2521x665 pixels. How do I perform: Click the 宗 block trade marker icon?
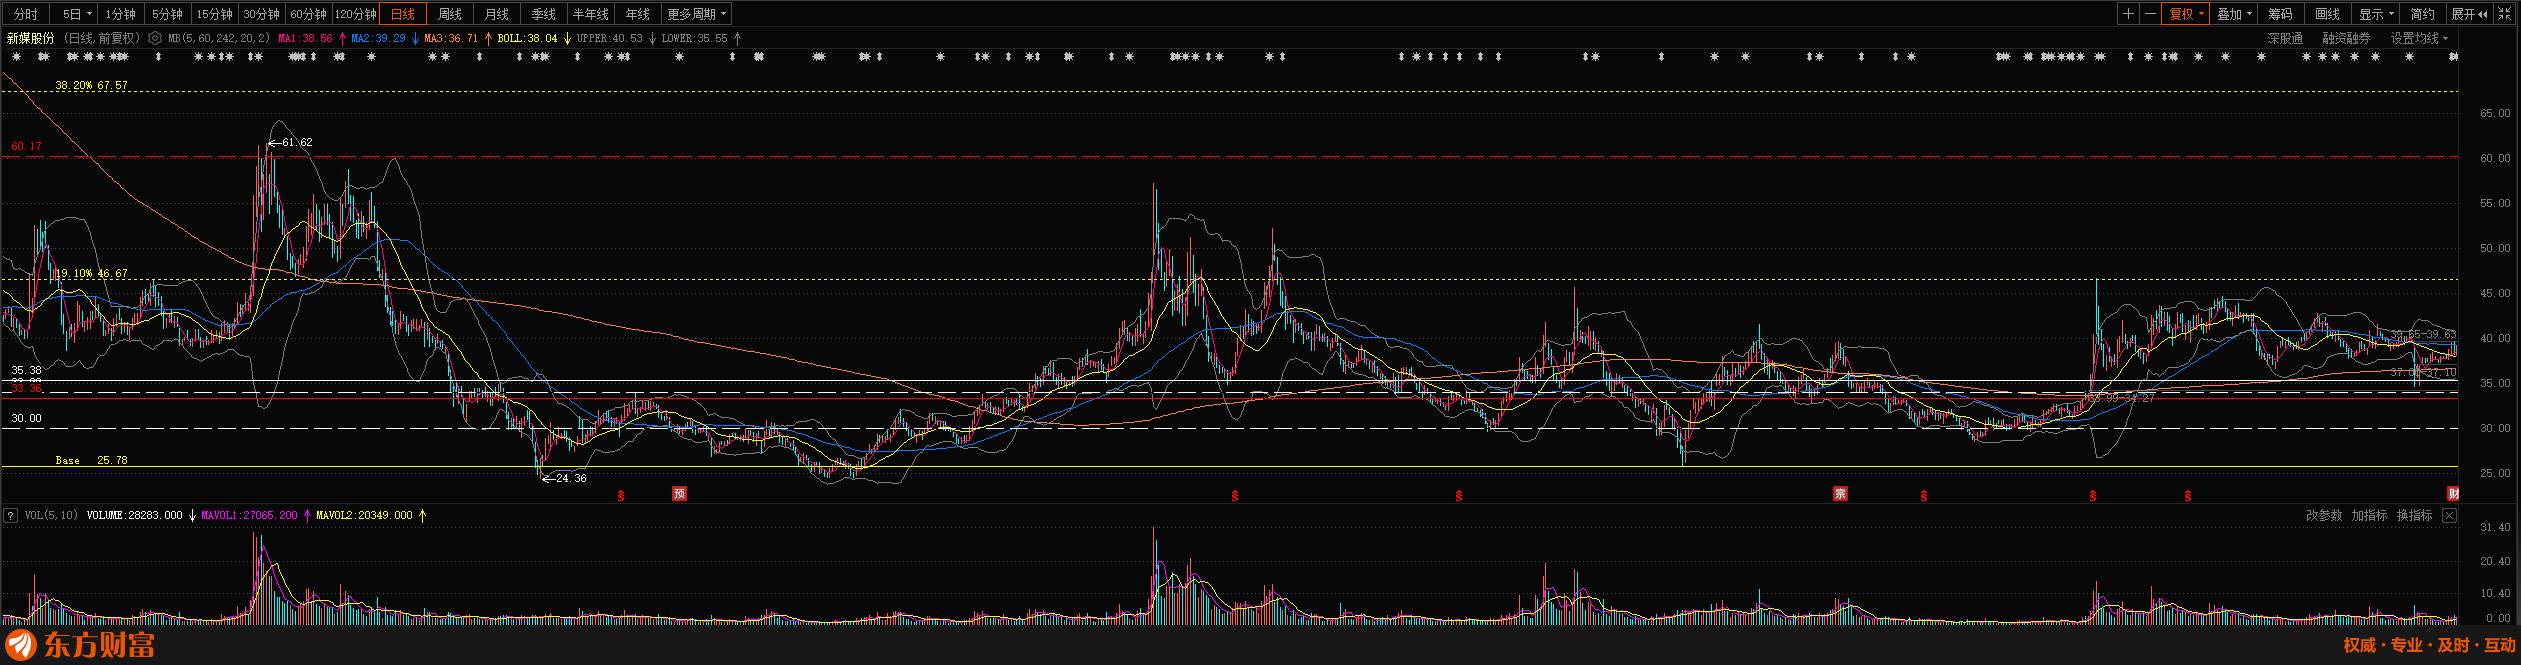click(x=1840, y=494)
